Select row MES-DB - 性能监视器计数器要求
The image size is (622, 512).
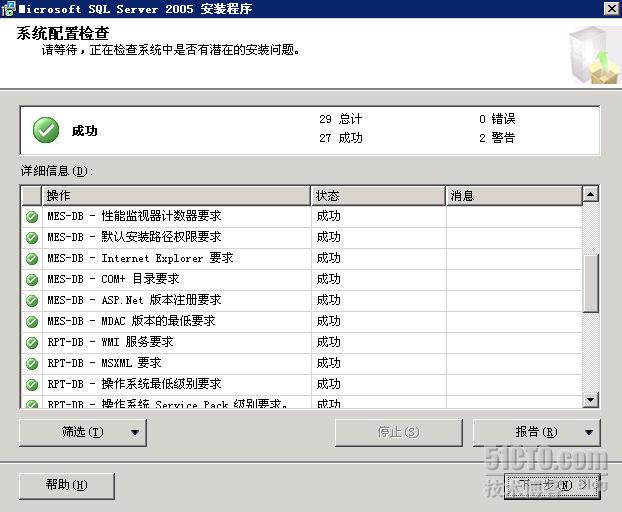301,217
